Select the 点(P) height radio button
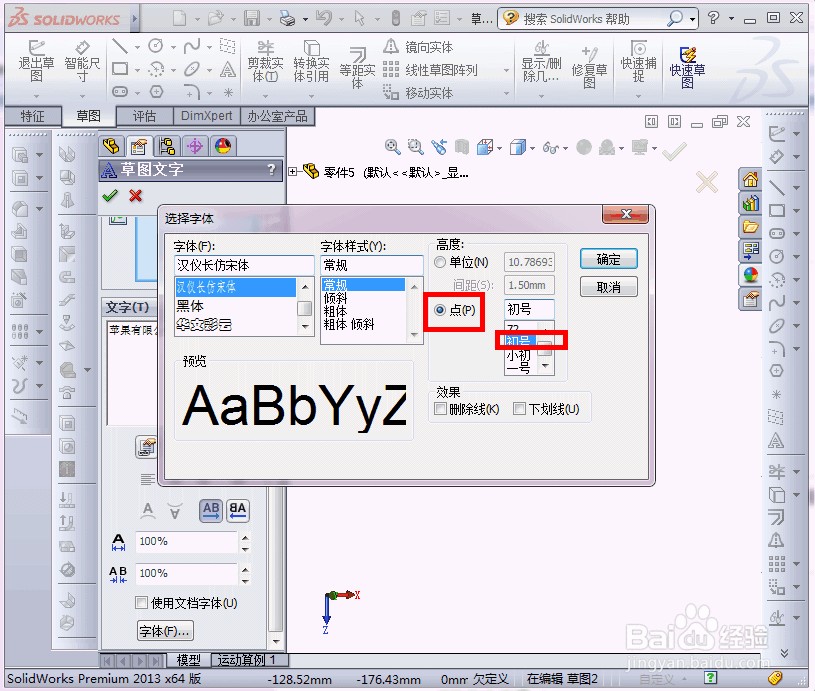The image size is (815, 691). 440,310
